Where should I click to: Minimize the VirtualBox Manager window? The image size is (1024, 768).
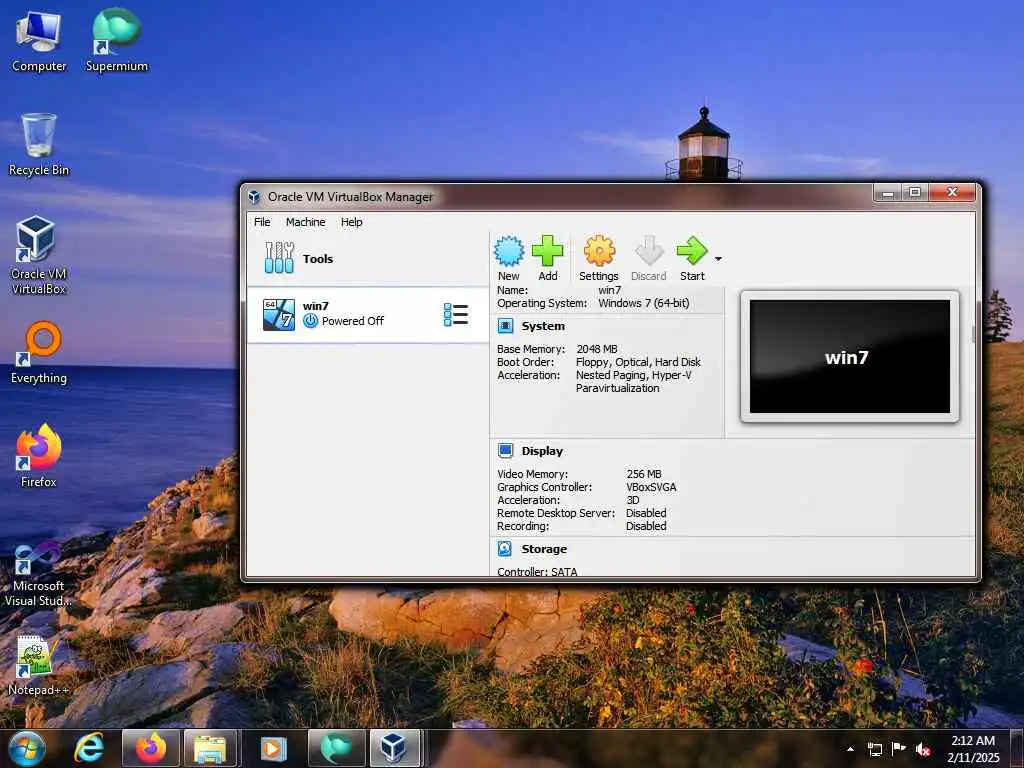tap(888, 193)
